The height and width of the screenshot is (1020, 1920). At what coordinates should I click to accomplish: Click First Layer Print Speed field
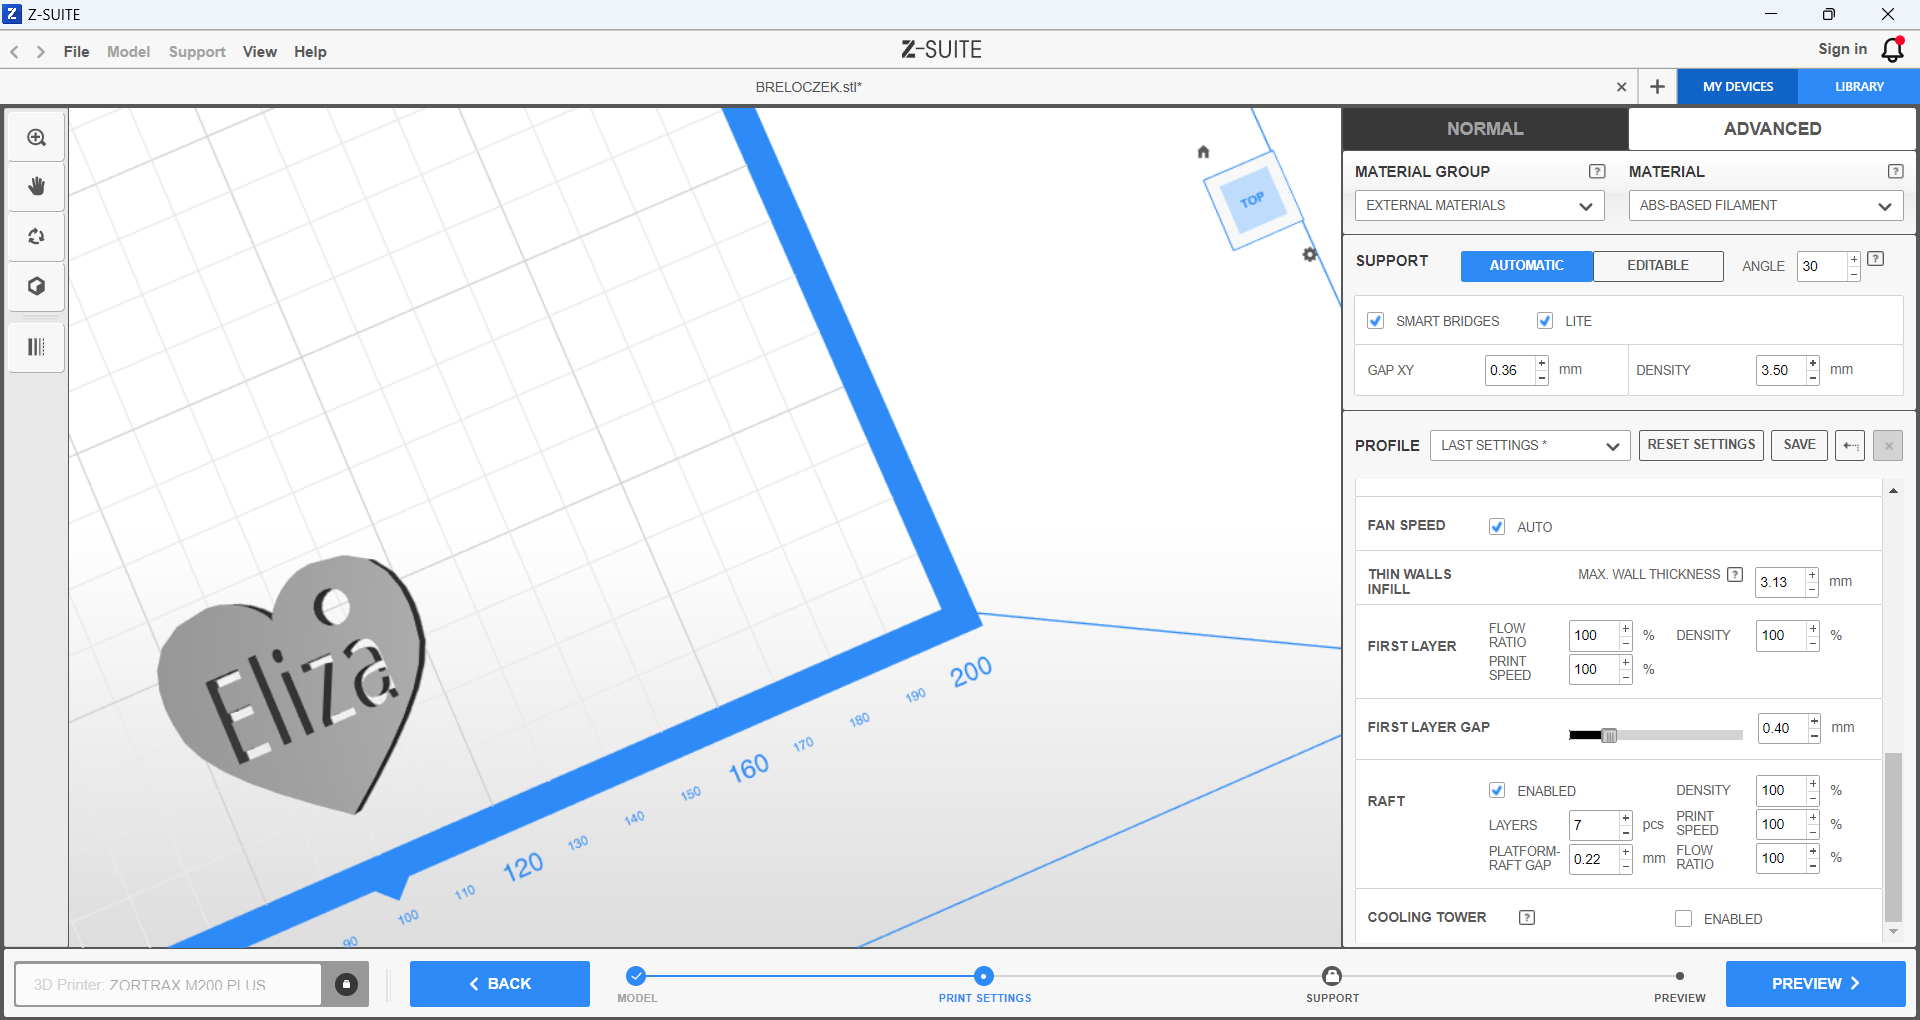coord(1594,669)
